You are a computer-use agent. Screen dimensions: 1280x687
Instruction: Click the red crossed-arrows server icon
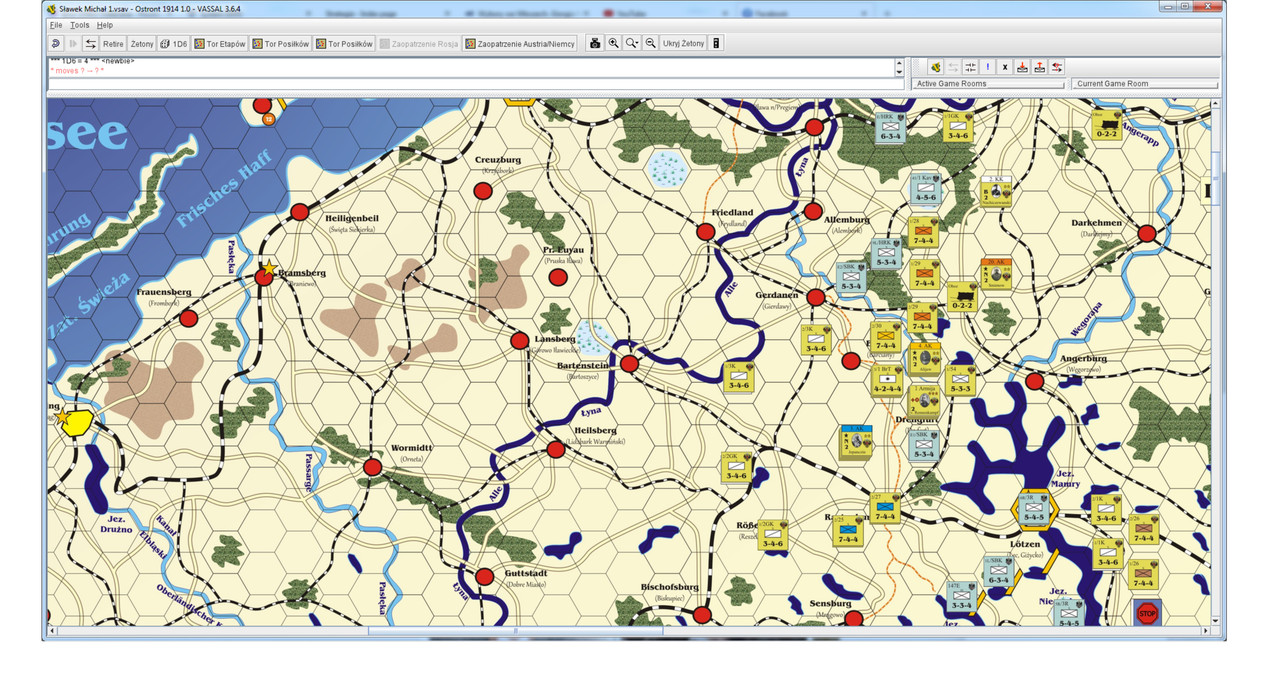pyautogui.click(x=1057, y=67)
